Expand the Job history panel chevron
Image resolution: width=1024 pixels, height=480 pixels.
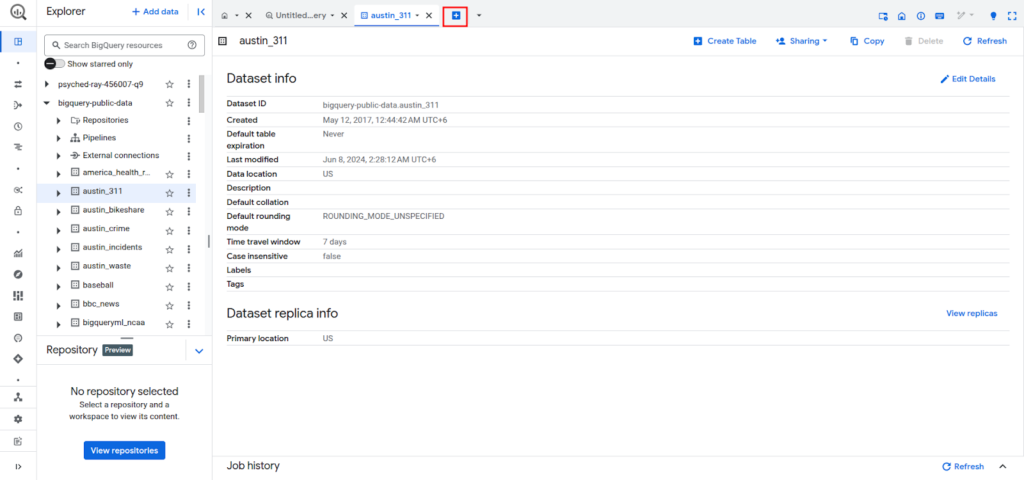coord(1002,466)
